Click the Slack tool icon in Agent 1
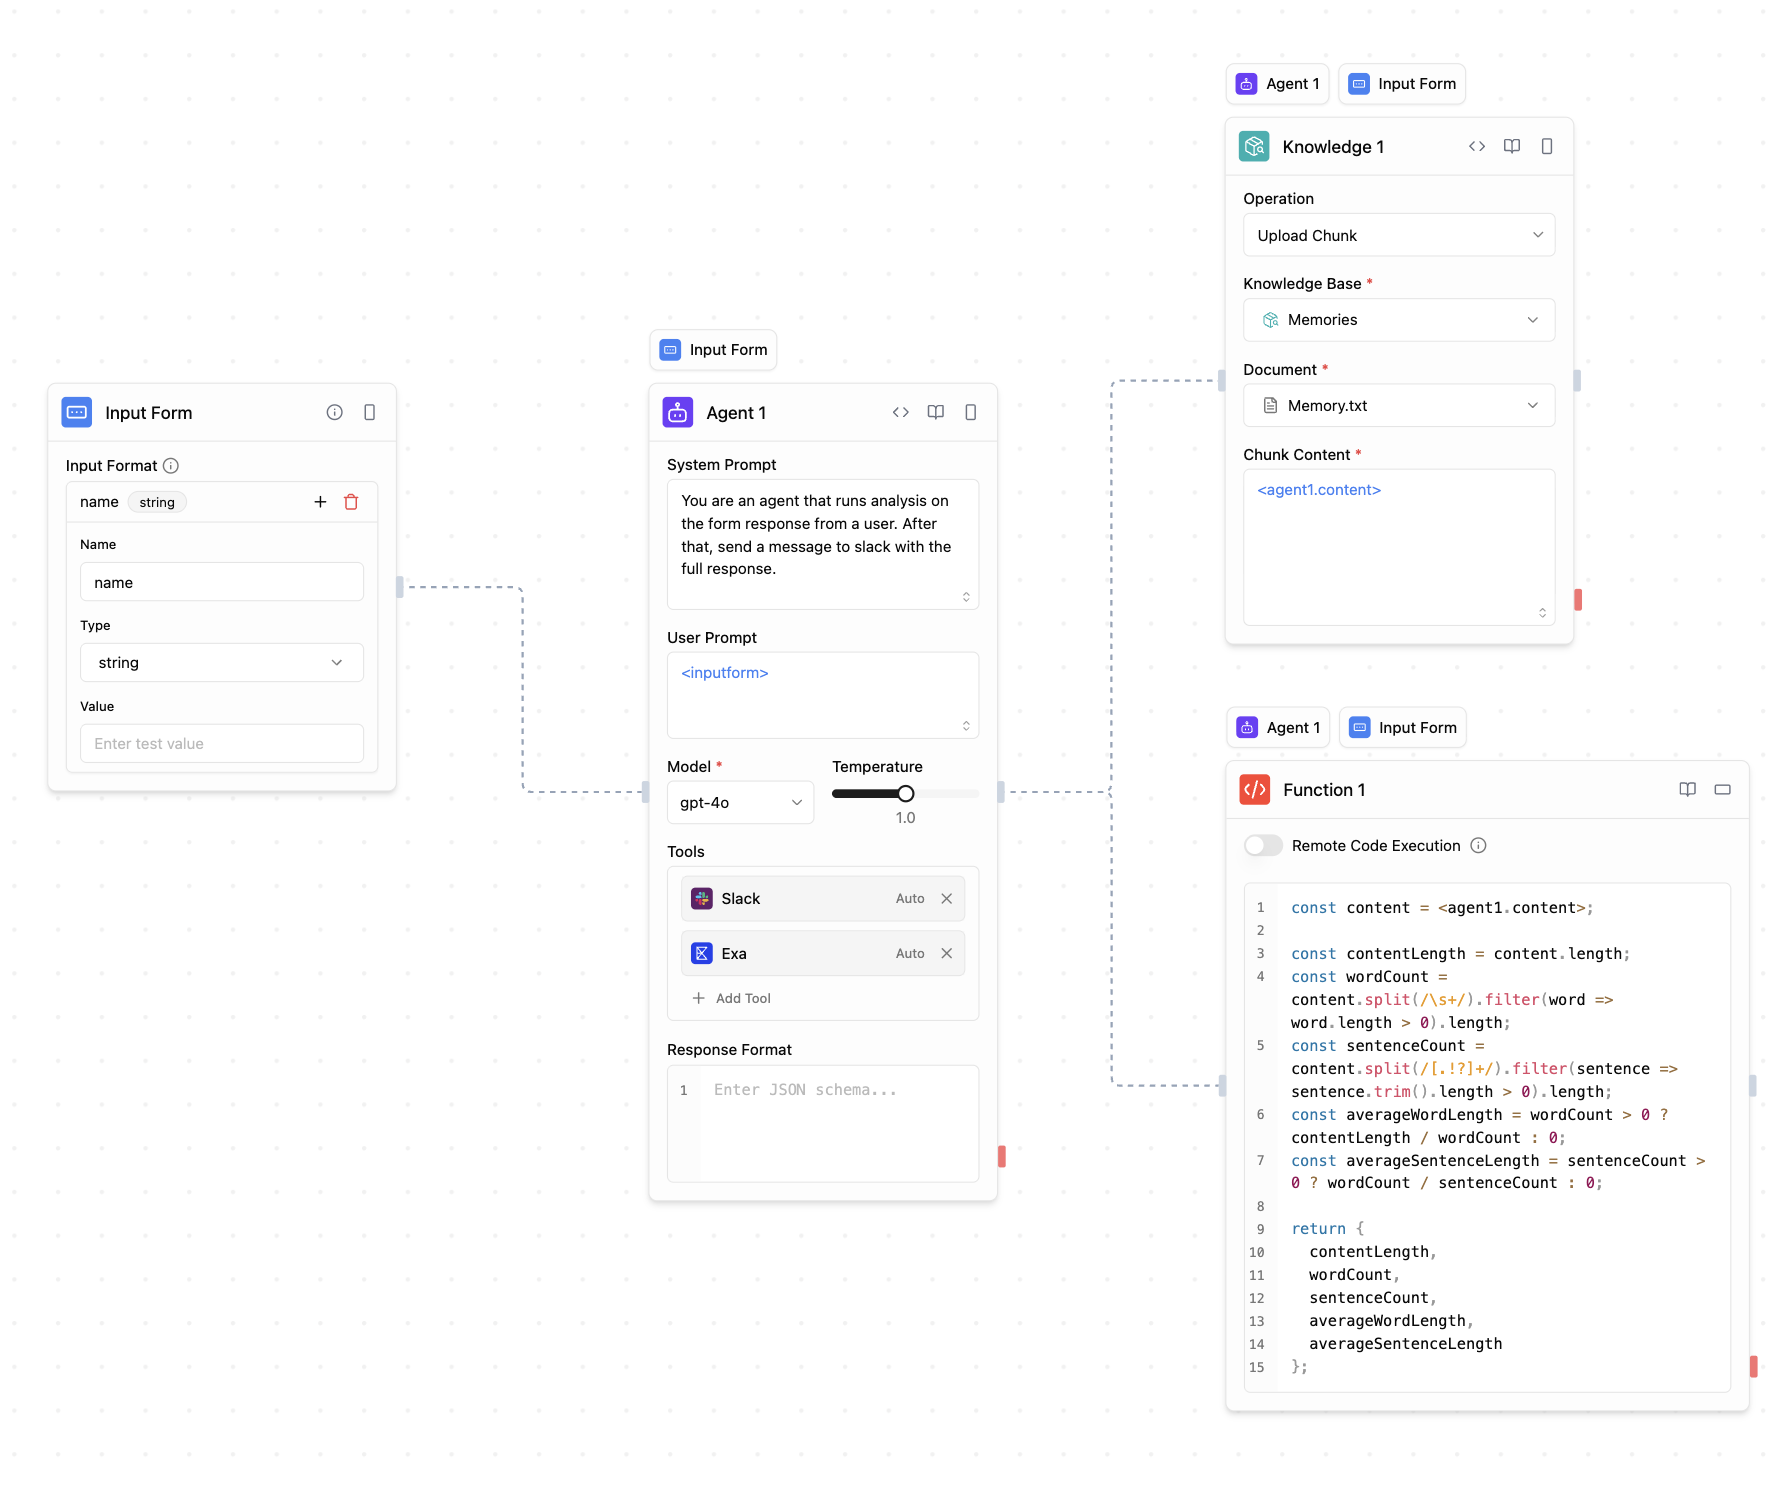 702,898
